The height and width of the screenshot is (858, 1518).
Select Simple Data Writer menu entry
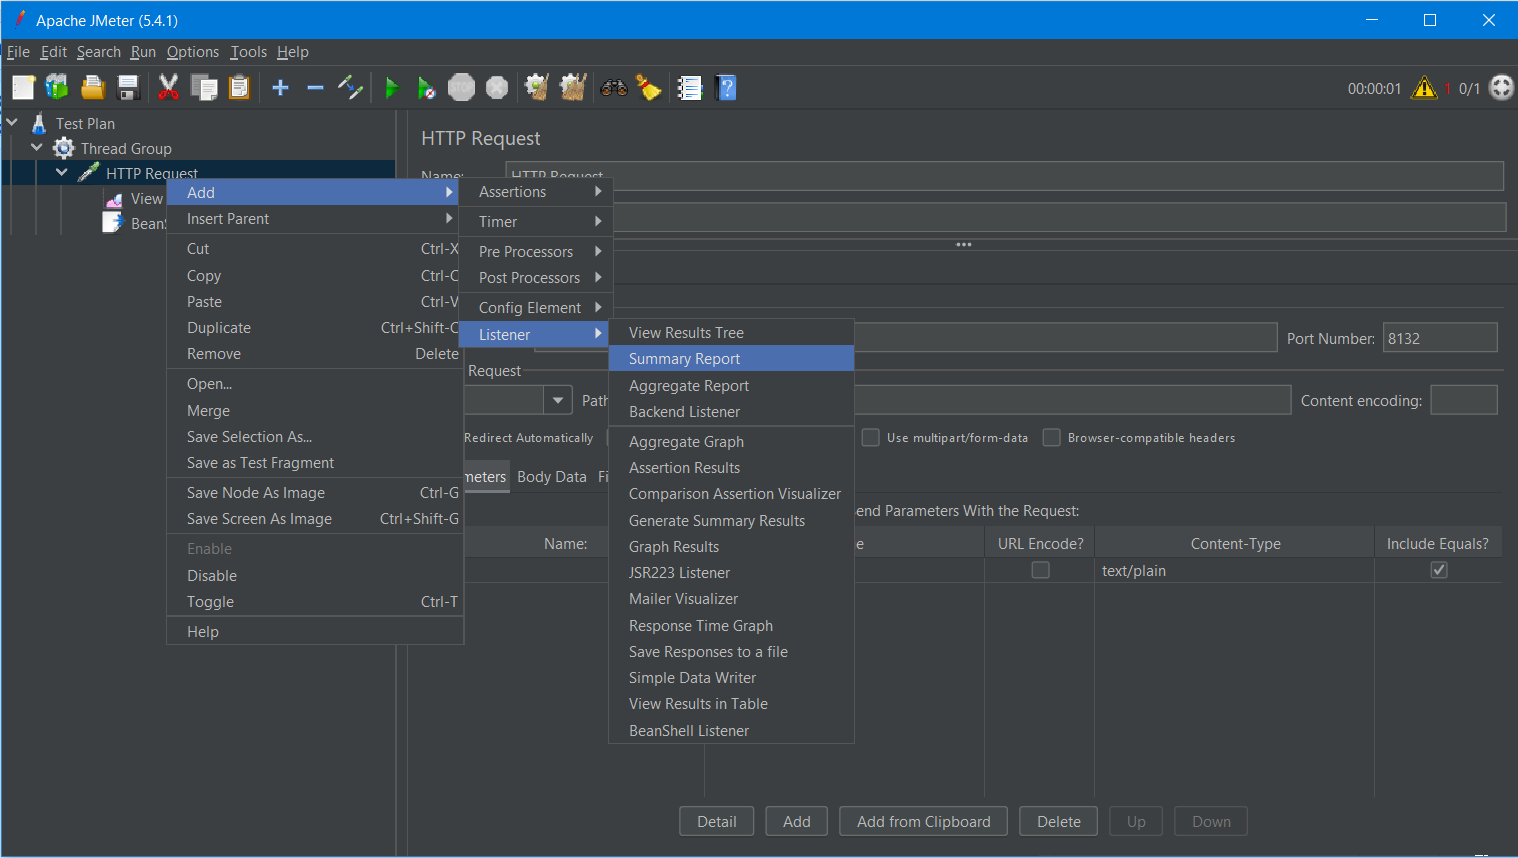pos(731,678)
